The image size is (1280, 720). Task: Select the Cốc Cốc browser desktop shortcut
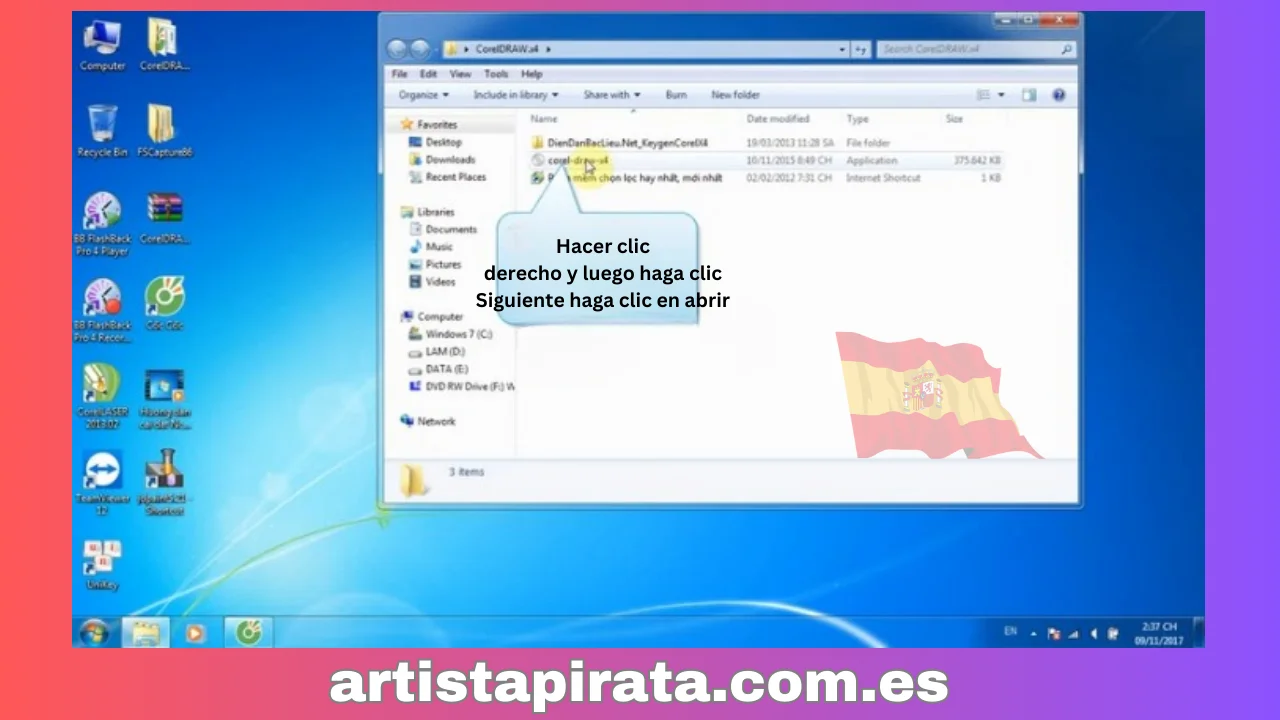(164, 304)
